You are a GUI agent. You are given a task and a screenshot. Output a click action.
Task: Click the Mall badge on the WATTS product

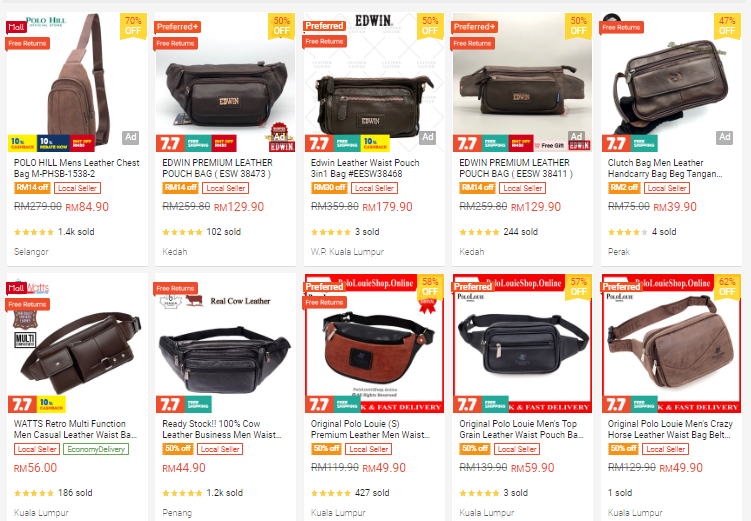[16, 288]
